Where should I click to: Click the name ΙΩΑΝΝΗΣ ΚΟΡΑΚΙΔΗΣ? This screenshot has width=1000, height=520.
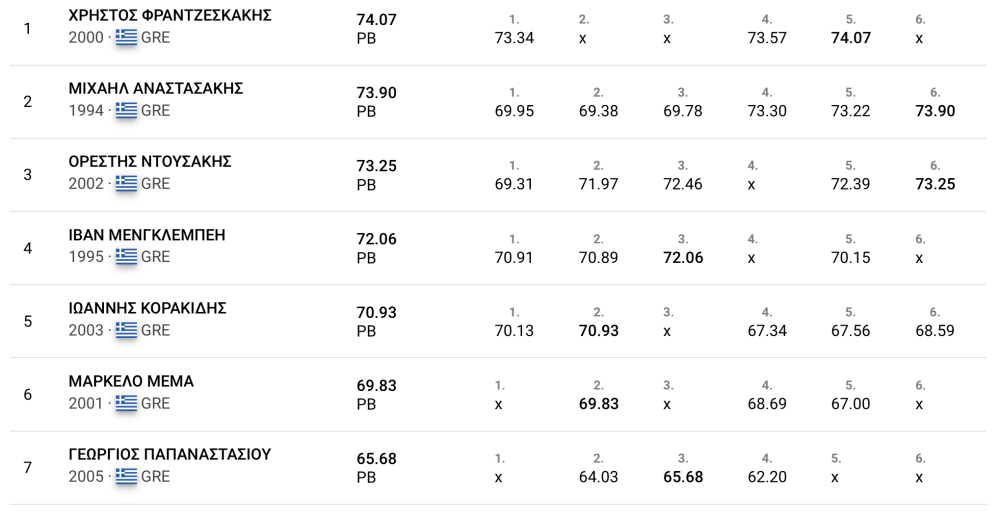click(147, 308)
